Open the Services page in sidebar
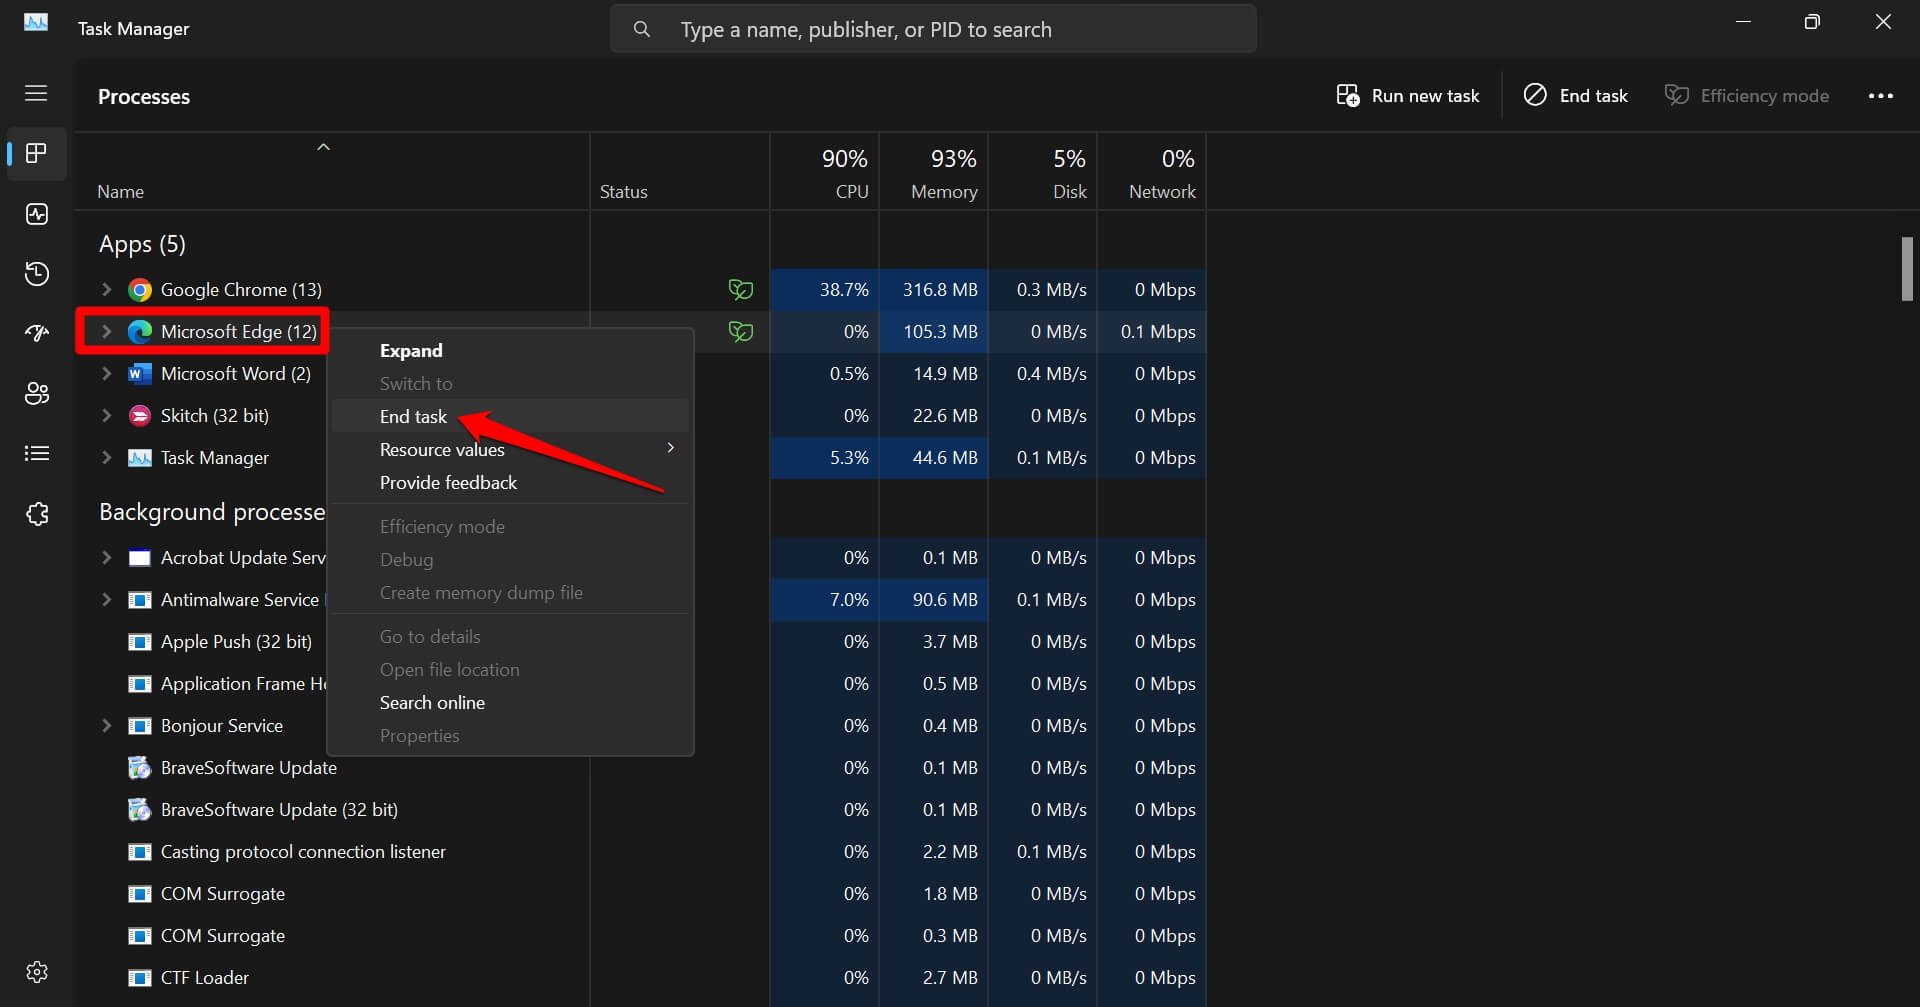Image resolution: width=1920 pixels, height=1007 pixels. [x=37, y=514]
